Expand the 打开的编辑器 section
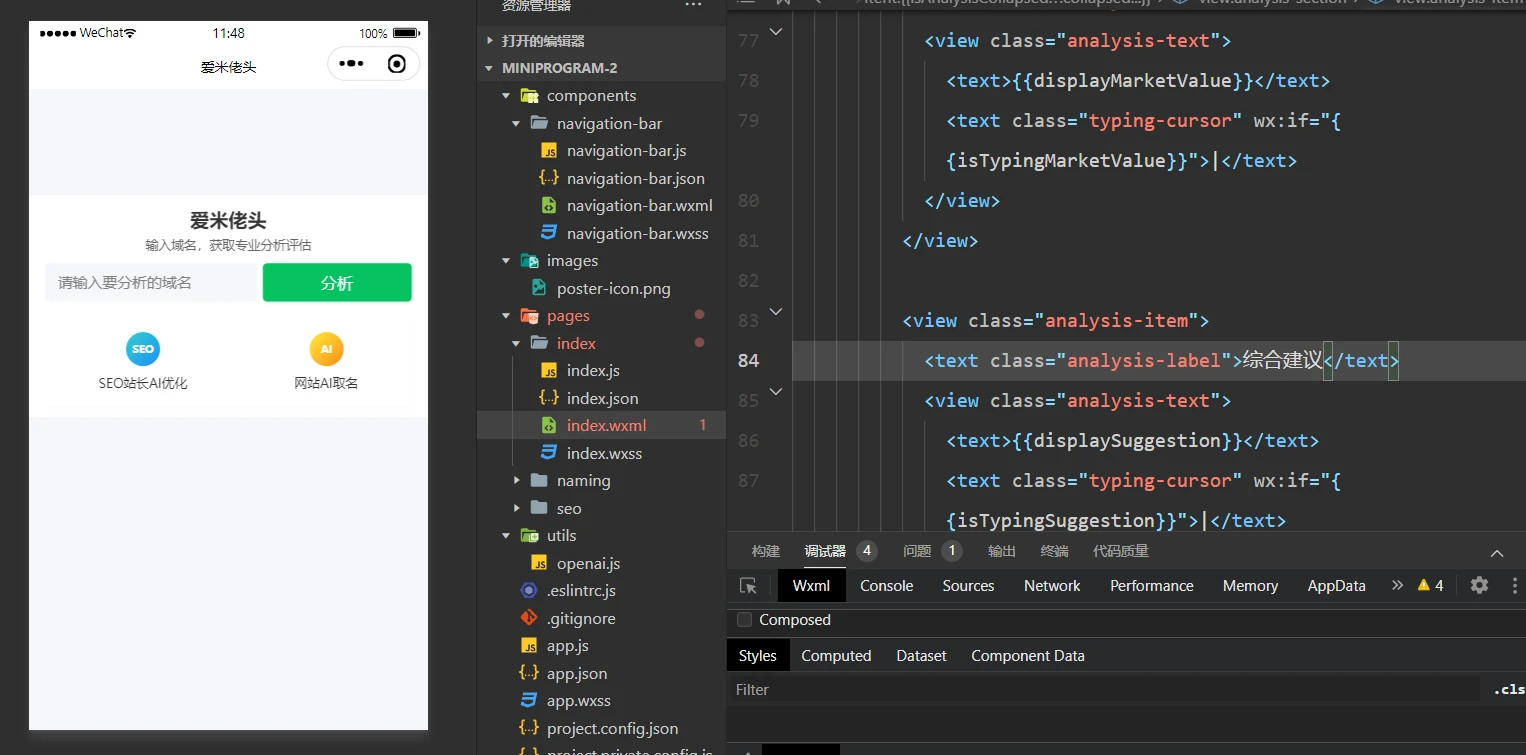This screenshot has width=1526, height=755. pyautogui.click(x=490, y=41)
